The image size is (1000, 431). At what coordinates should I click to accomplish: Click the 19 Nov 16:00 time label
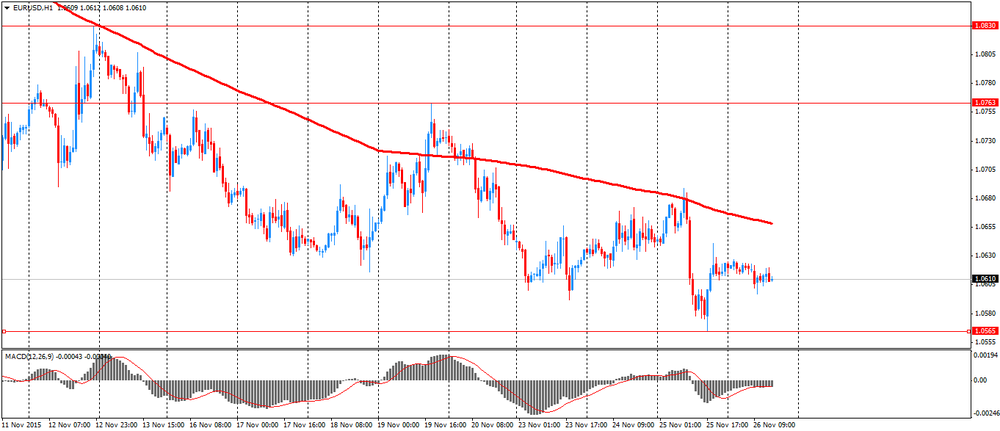tap(445, 423)
